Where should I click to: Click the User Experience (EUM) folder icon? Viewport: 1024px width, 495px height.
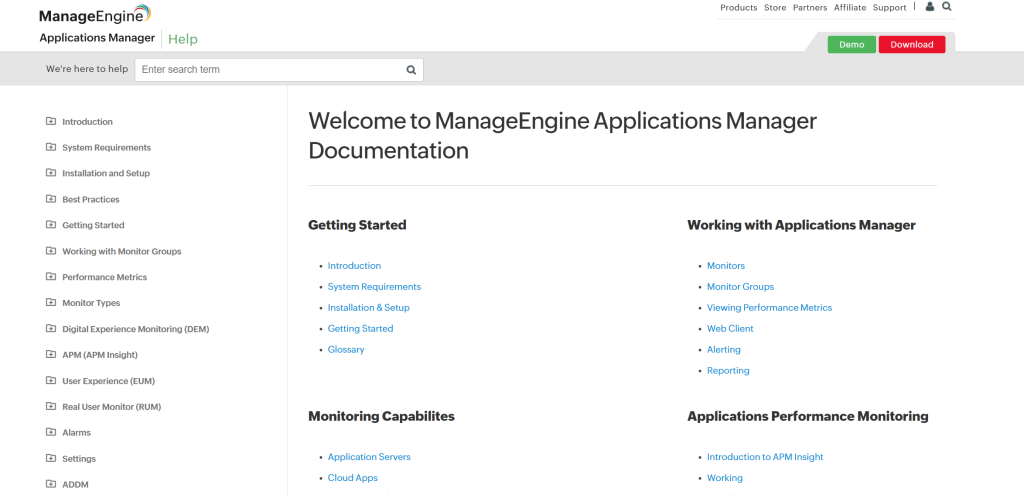coord(51,380)
